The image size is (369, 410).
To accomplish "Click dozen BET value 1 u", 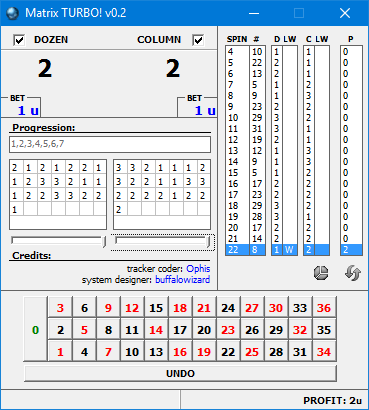I will click(28, 110).
